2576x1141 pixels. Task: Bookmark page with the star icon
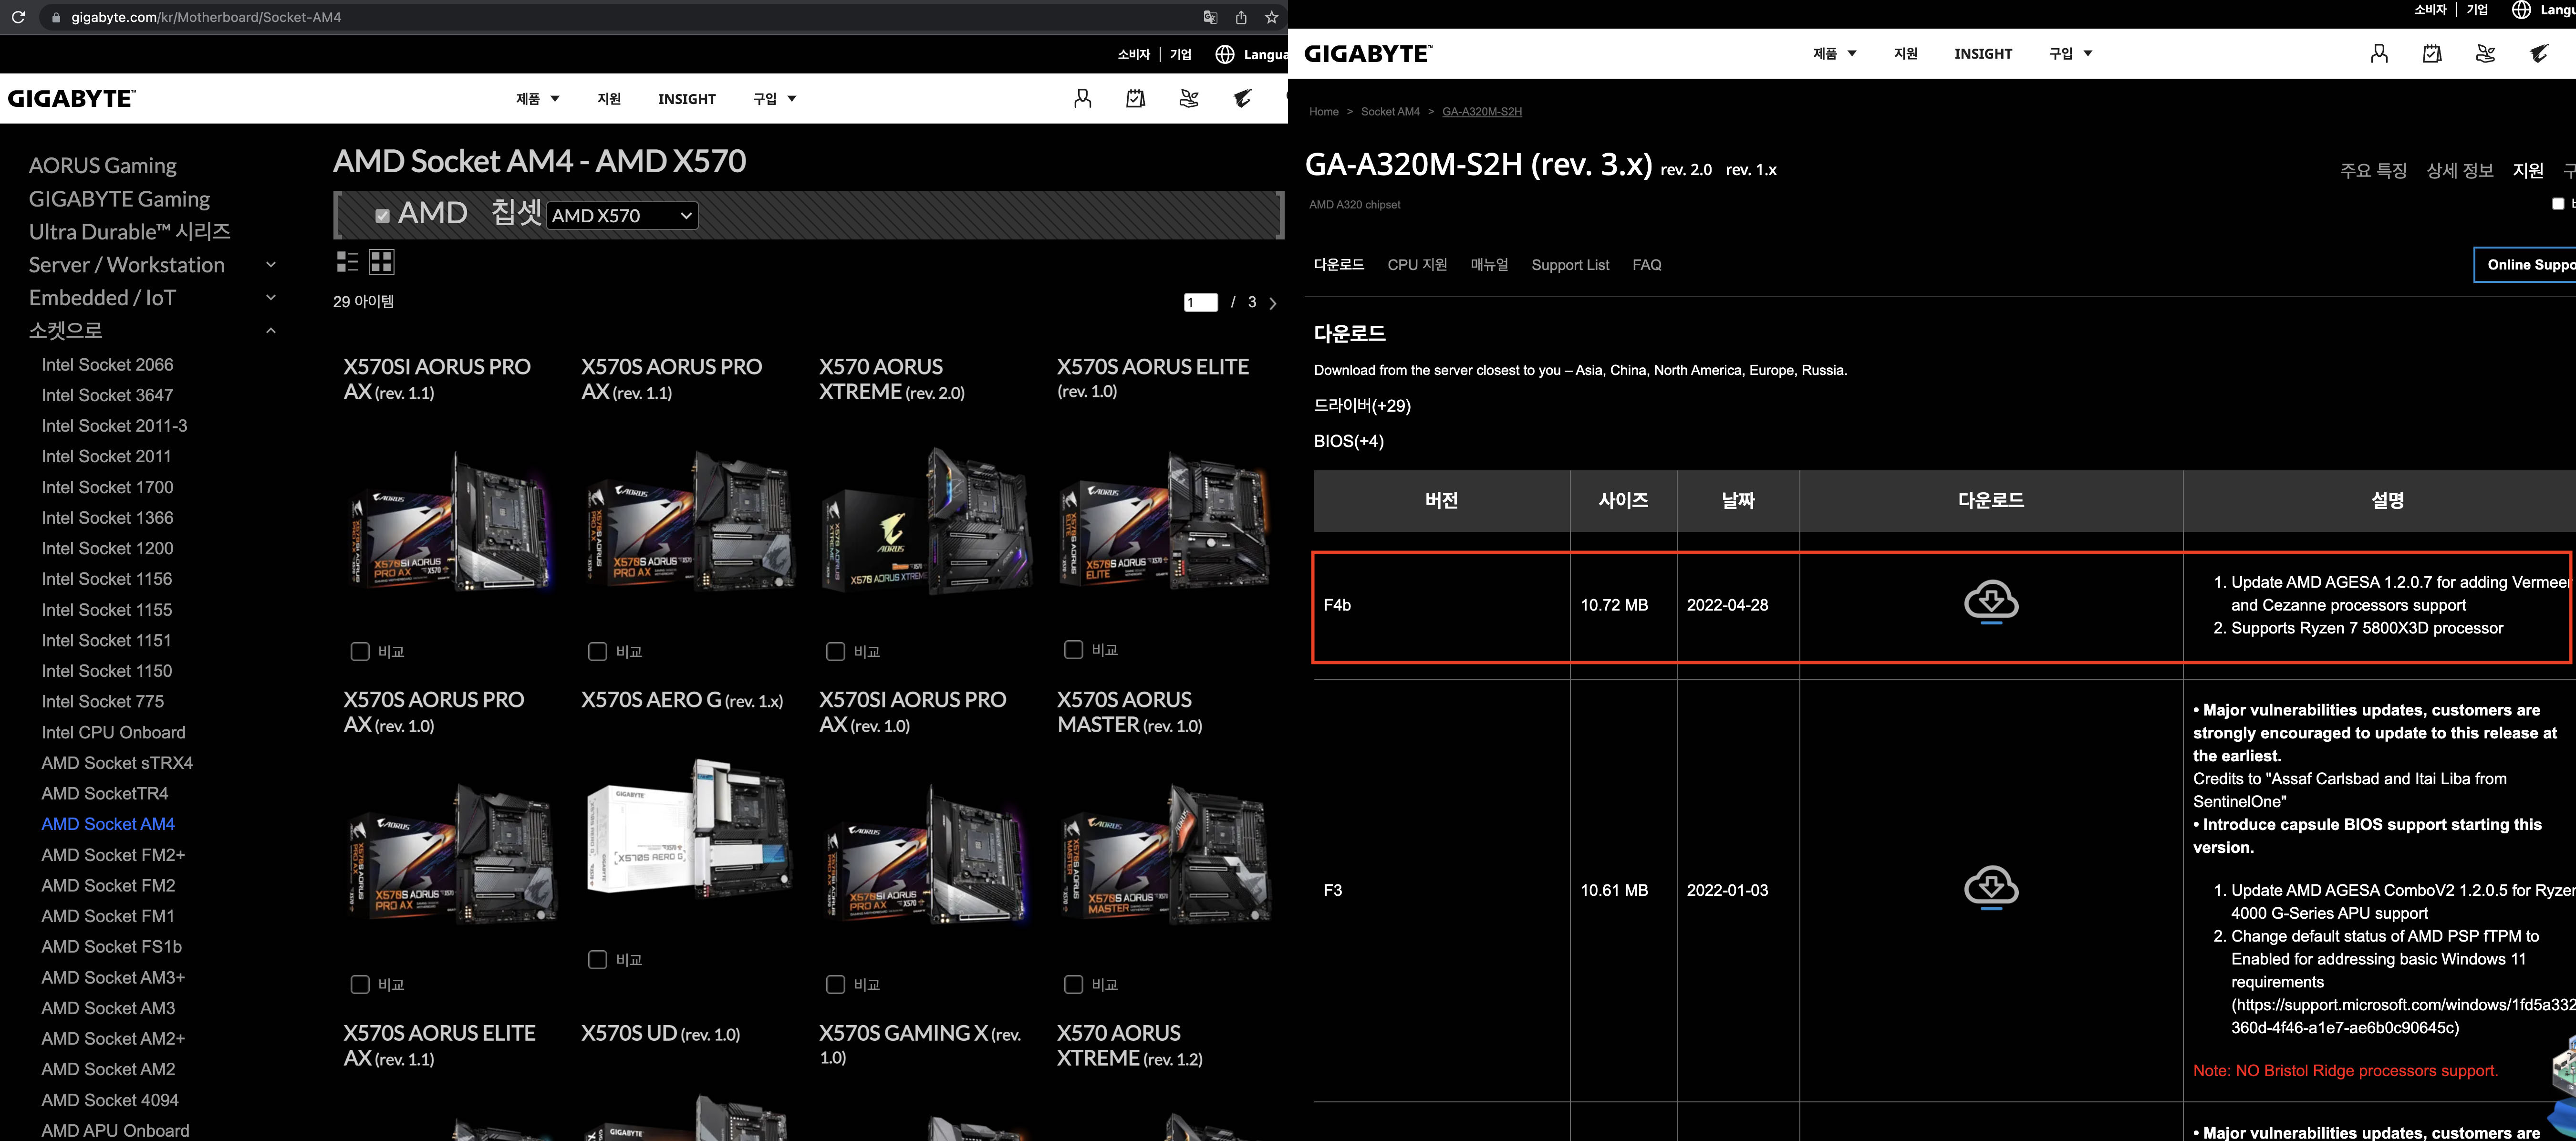(x=1271, y=17)
